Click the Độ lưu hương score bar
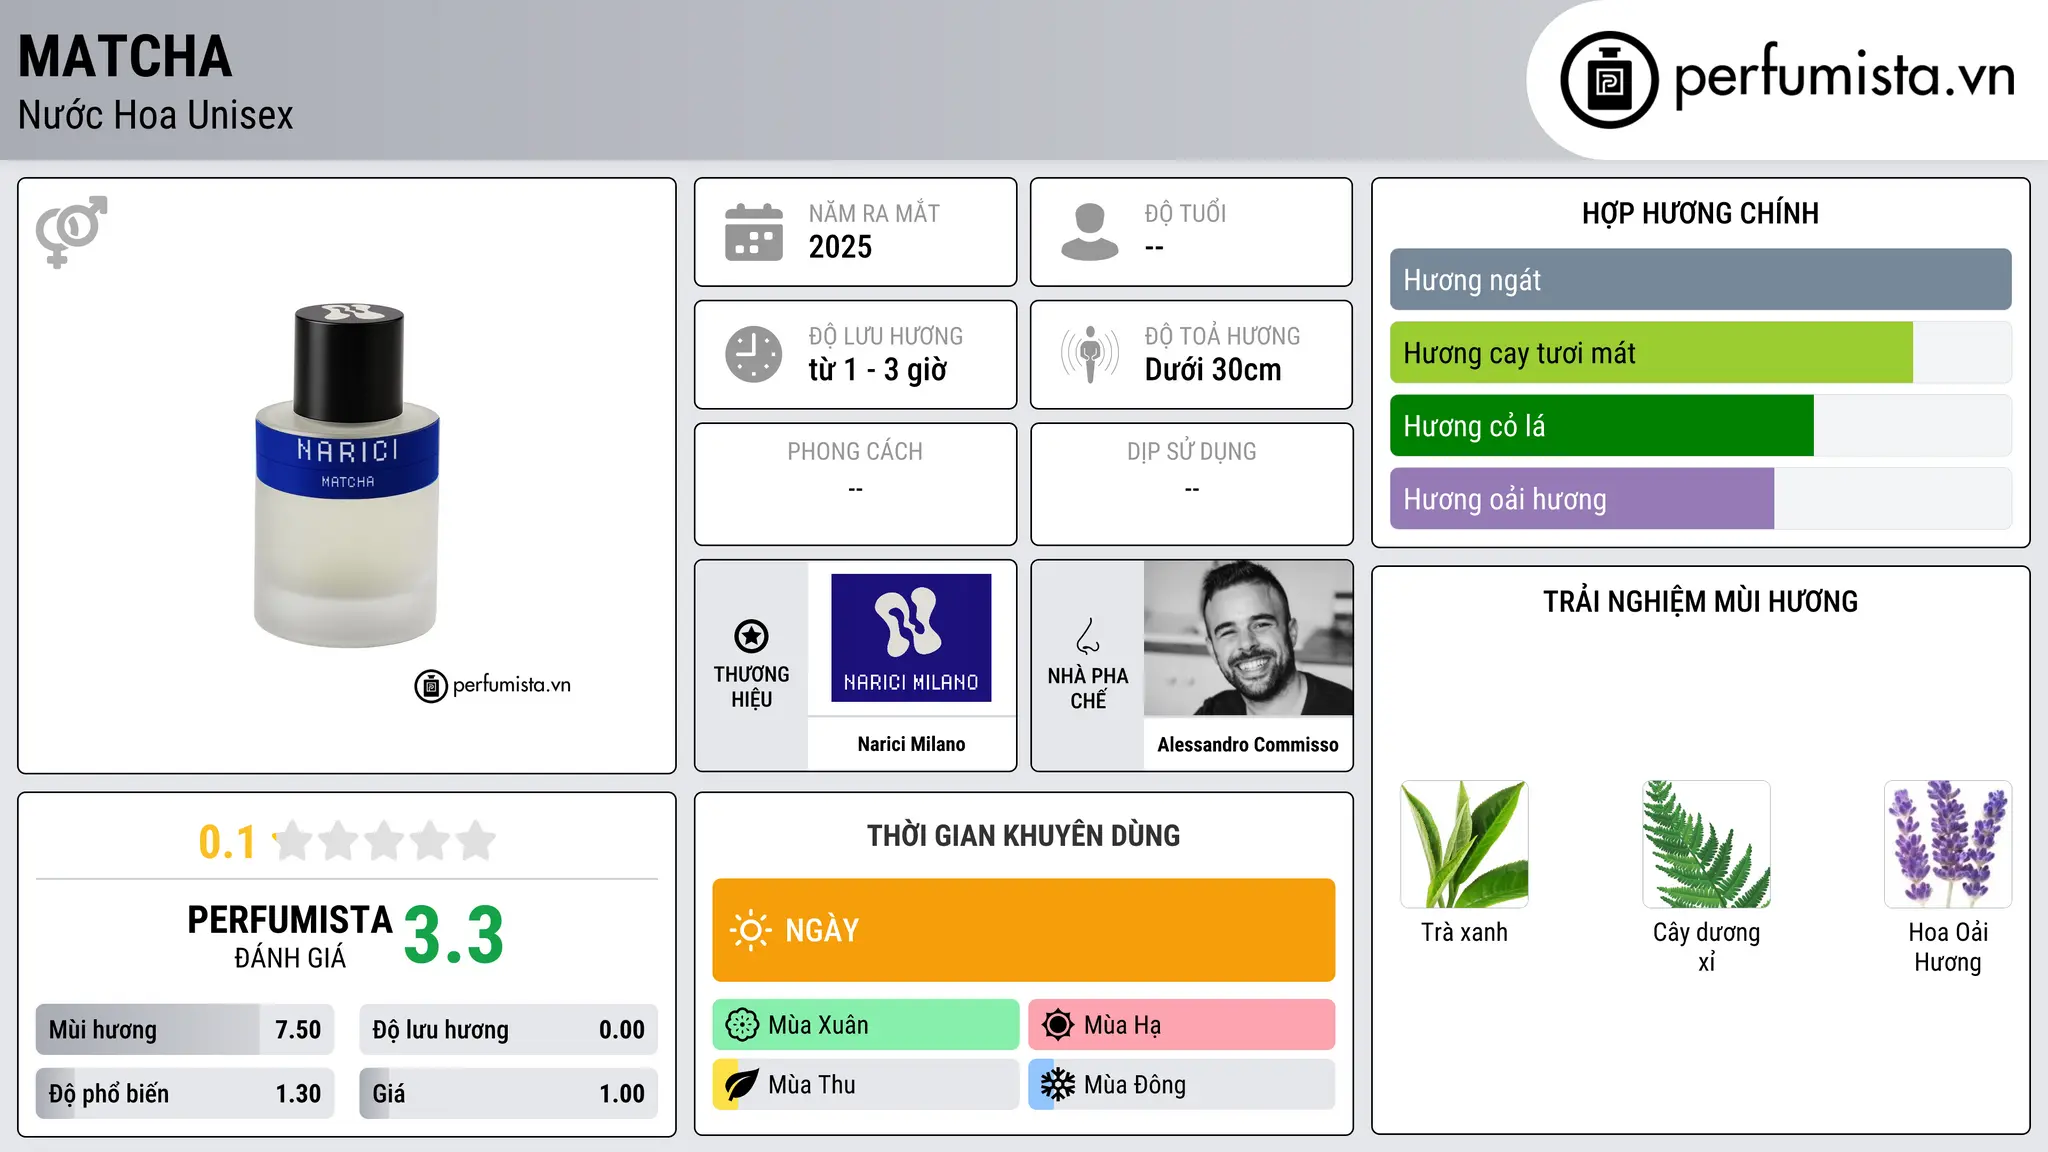 point(509,1030)
